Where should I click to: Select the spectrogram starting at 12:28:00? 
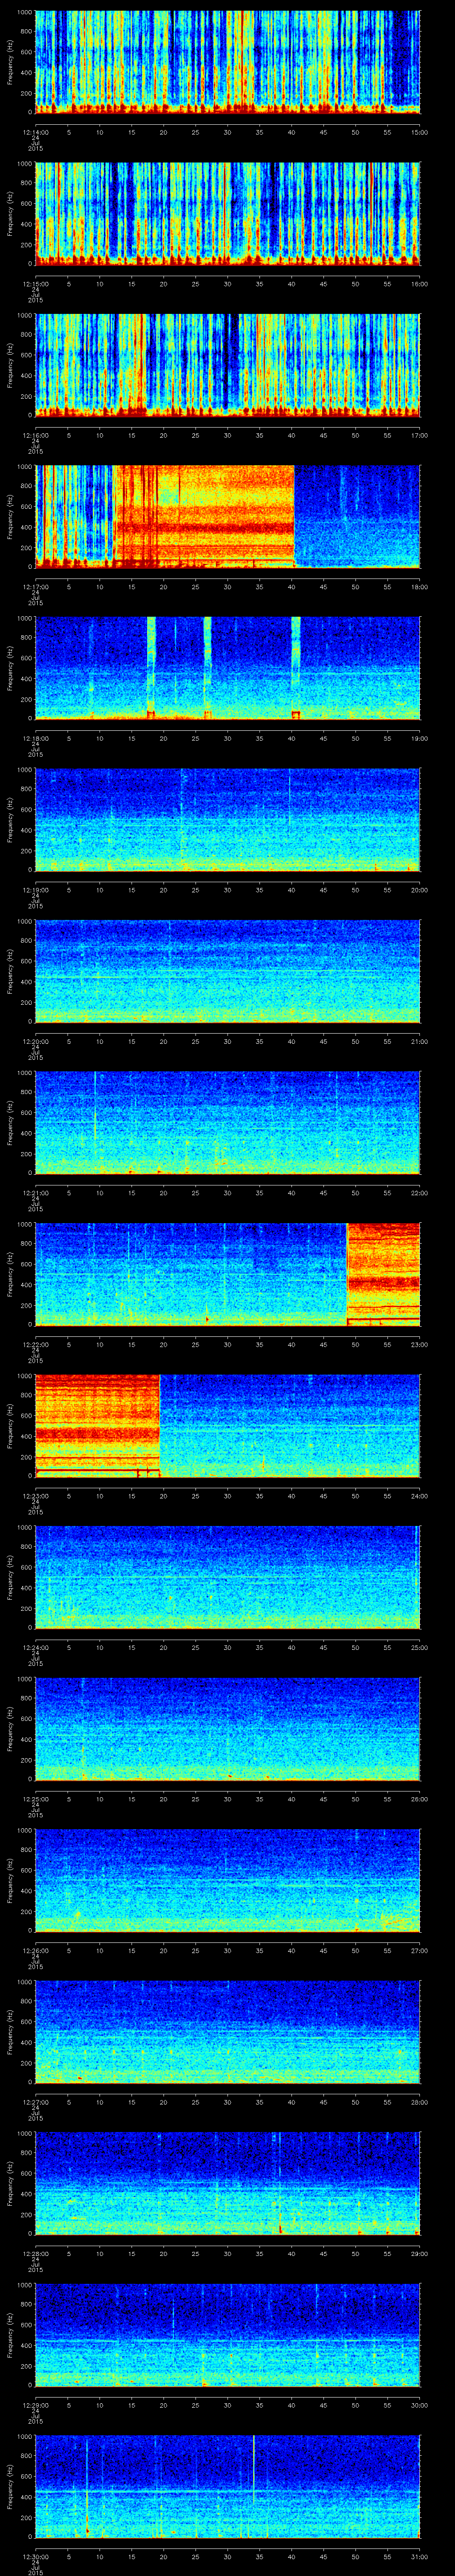(228, 2184)
